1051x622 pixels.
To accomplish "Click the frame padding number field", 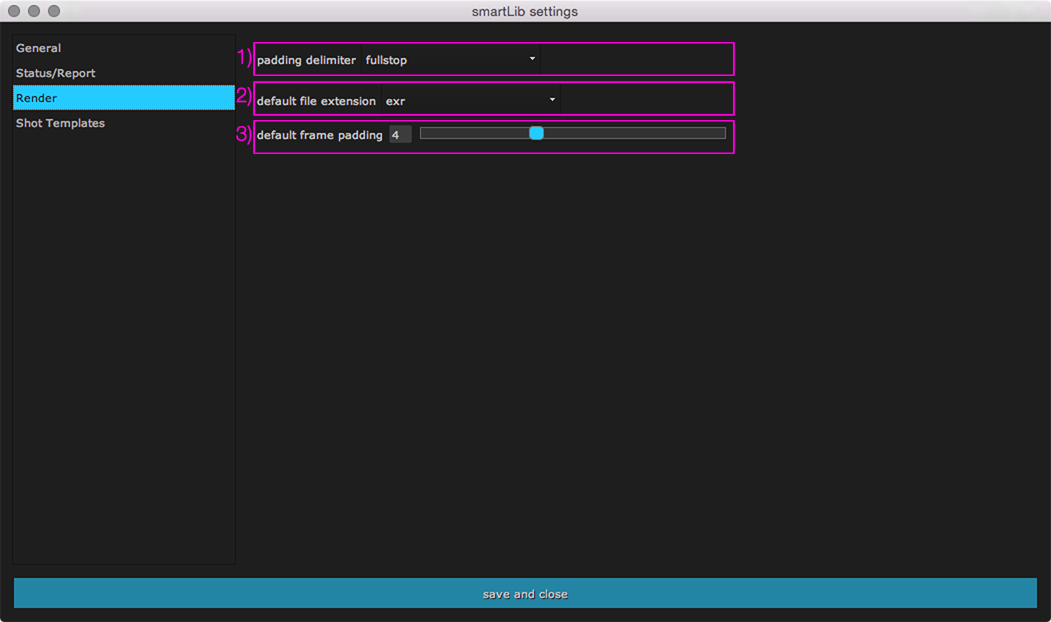I will (399, 135).
